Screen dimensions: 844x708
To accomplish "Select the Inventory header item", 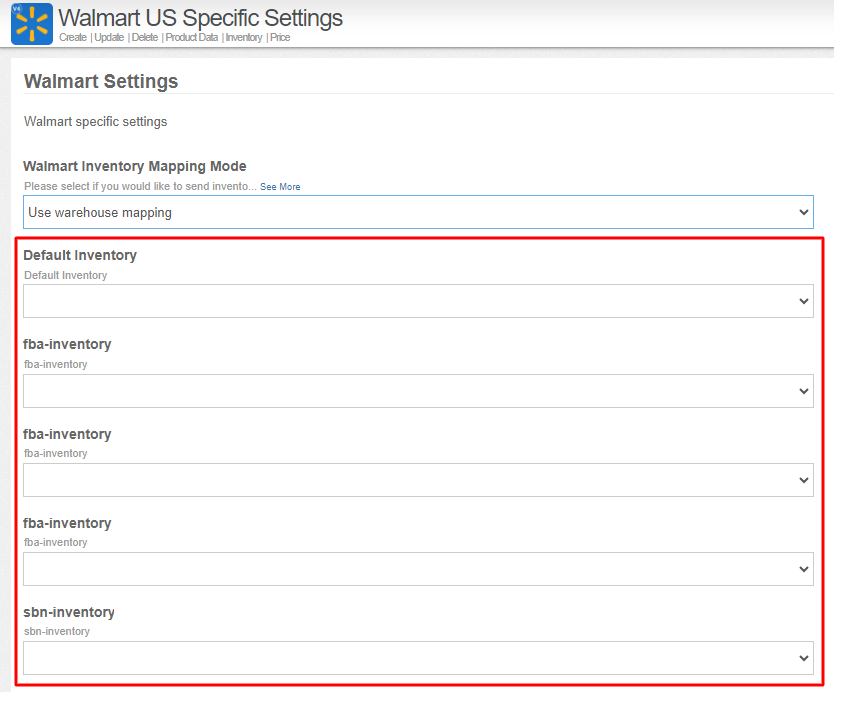I will pos(244,37).
